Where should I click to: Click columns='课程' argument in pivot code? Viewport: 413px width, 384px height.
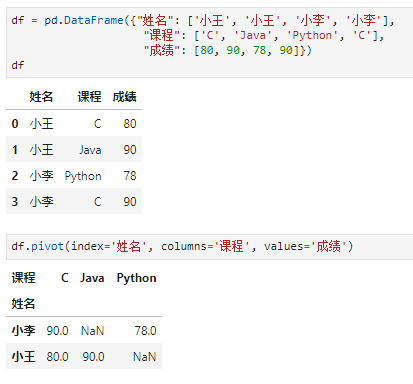pos(206,246)
